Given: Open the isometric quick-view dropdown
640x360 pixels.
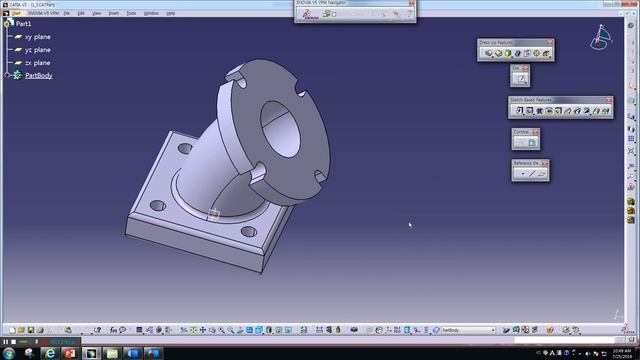Looking at the screenshot, I should point(259,330).
